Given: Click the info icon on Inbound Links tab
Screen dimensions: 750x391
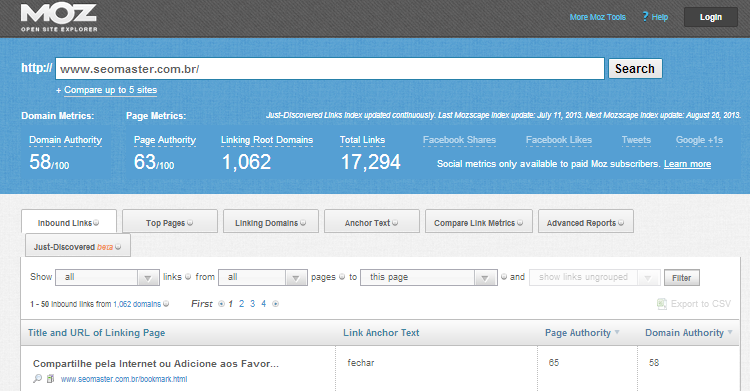Looking at the screenshot, I should click(96, 223).
